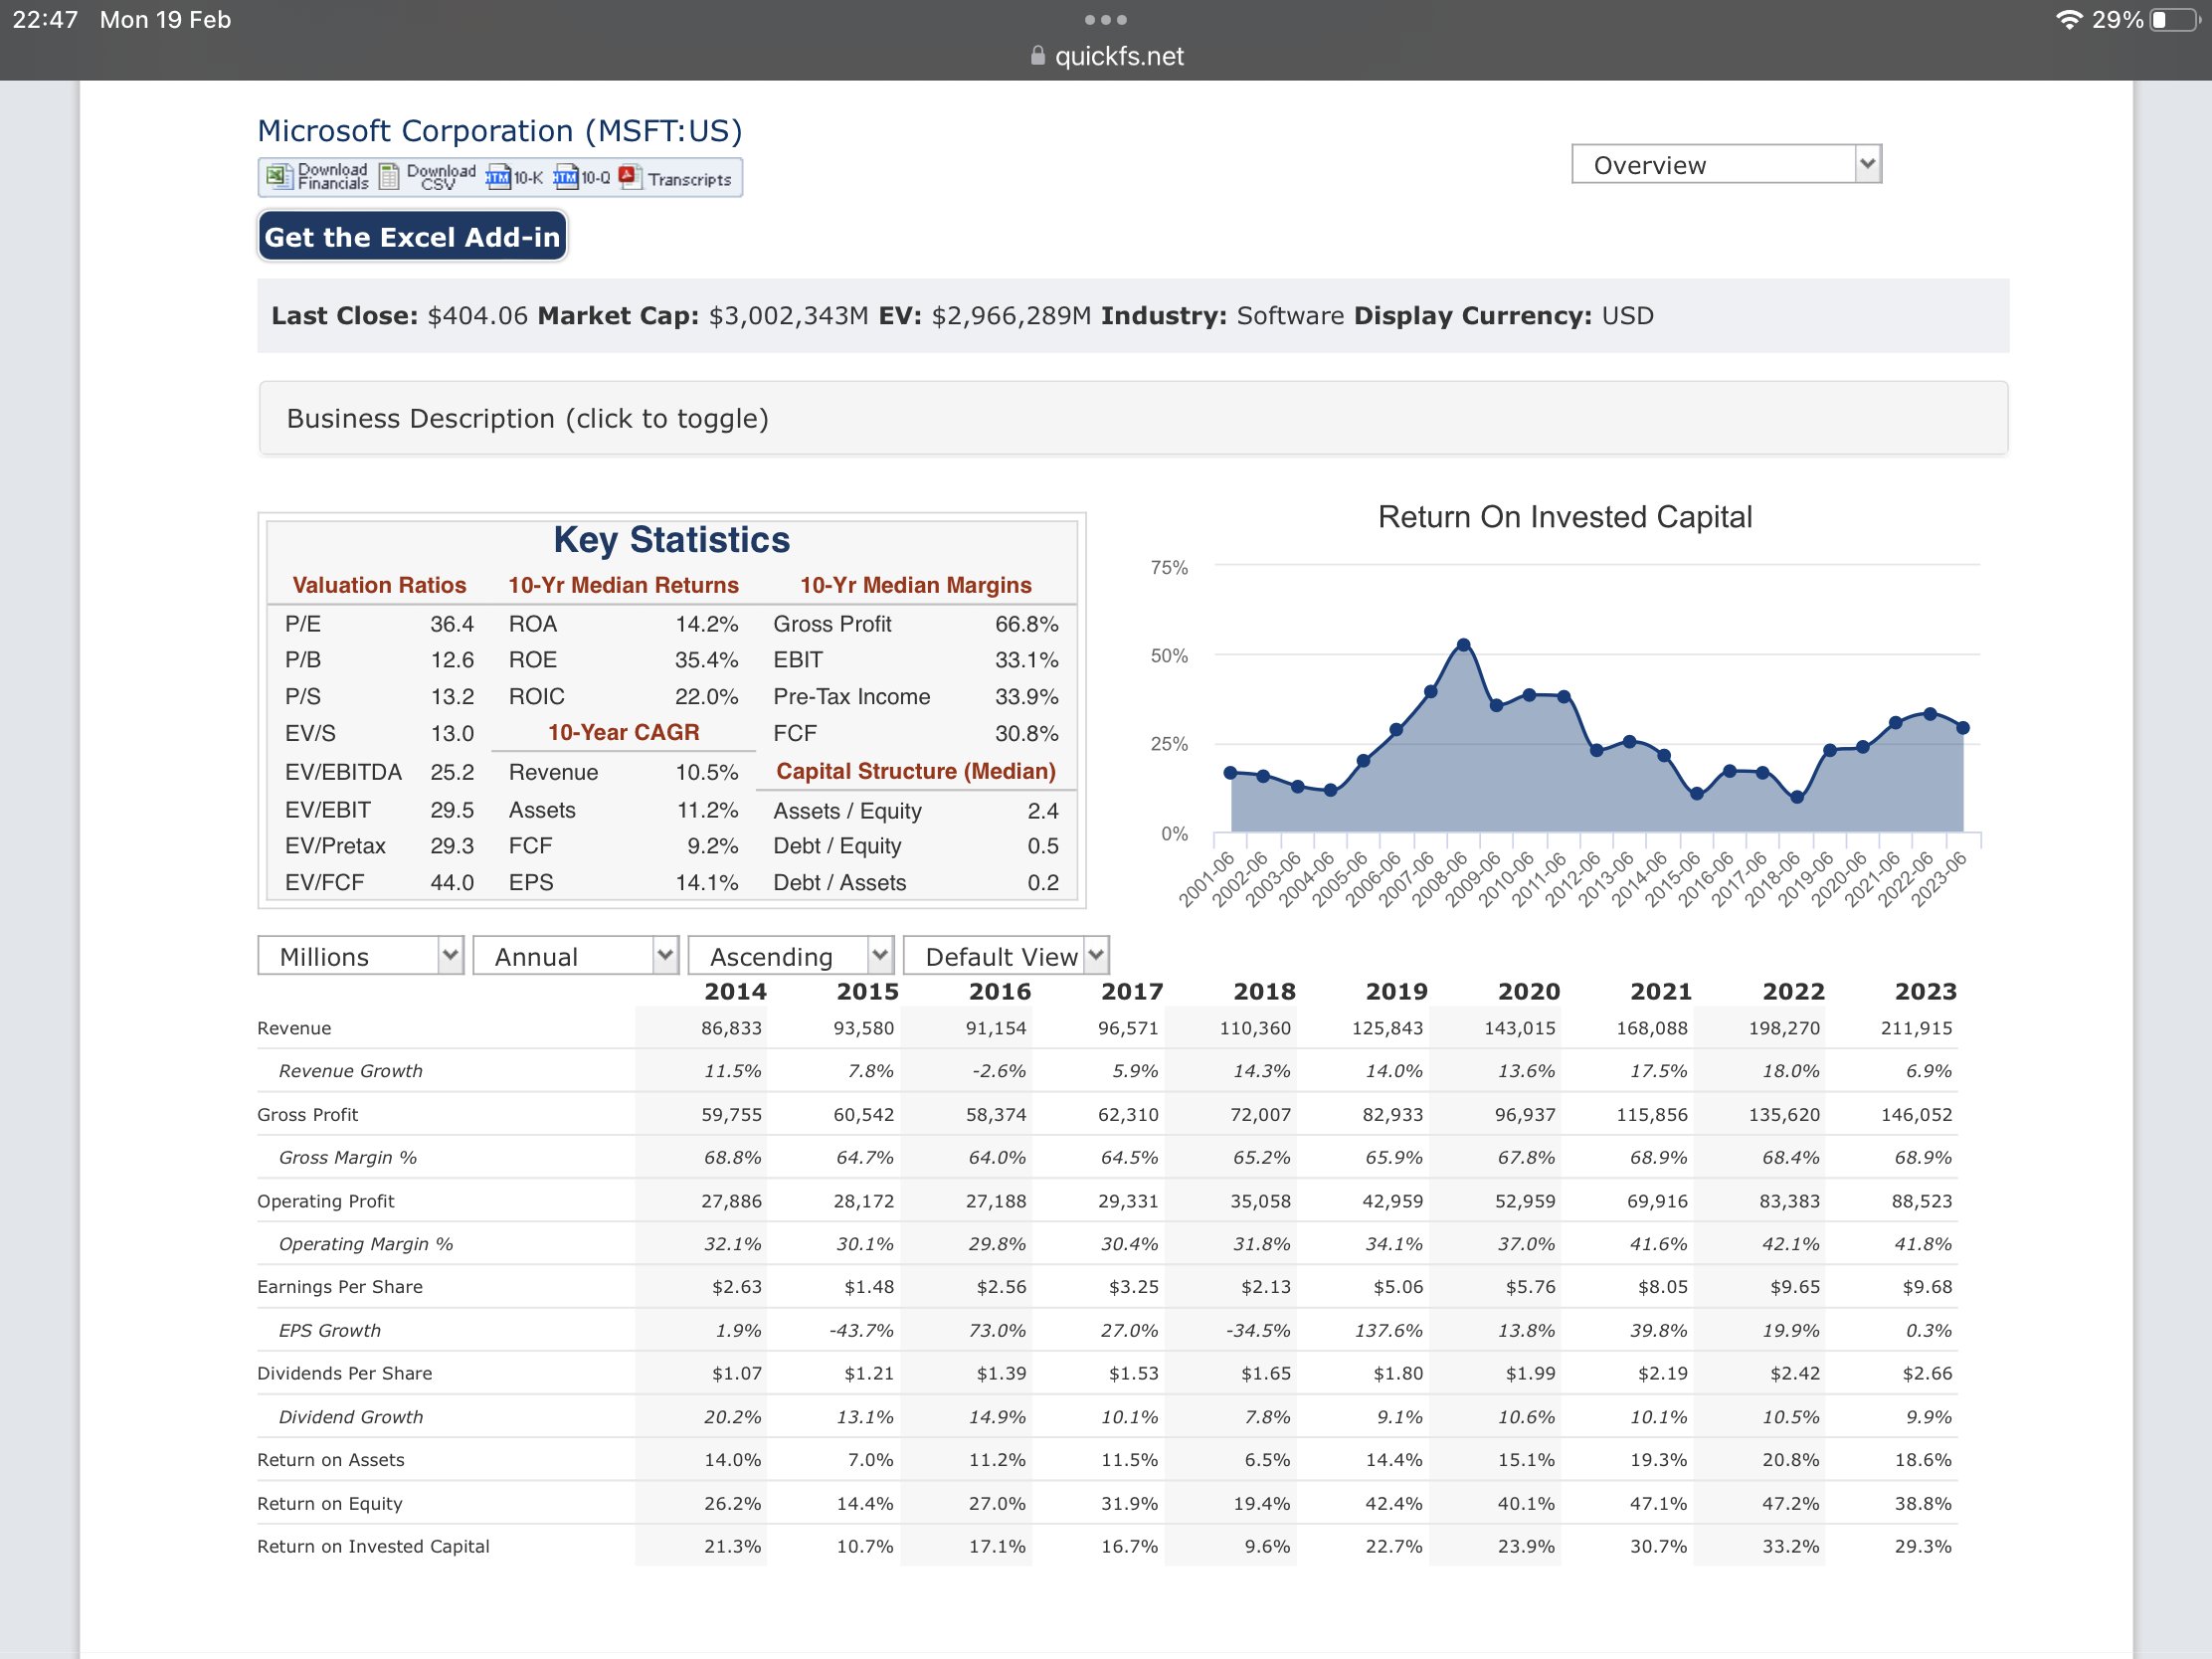Tap the quickfs.net address bar

tap(1106, 56)
